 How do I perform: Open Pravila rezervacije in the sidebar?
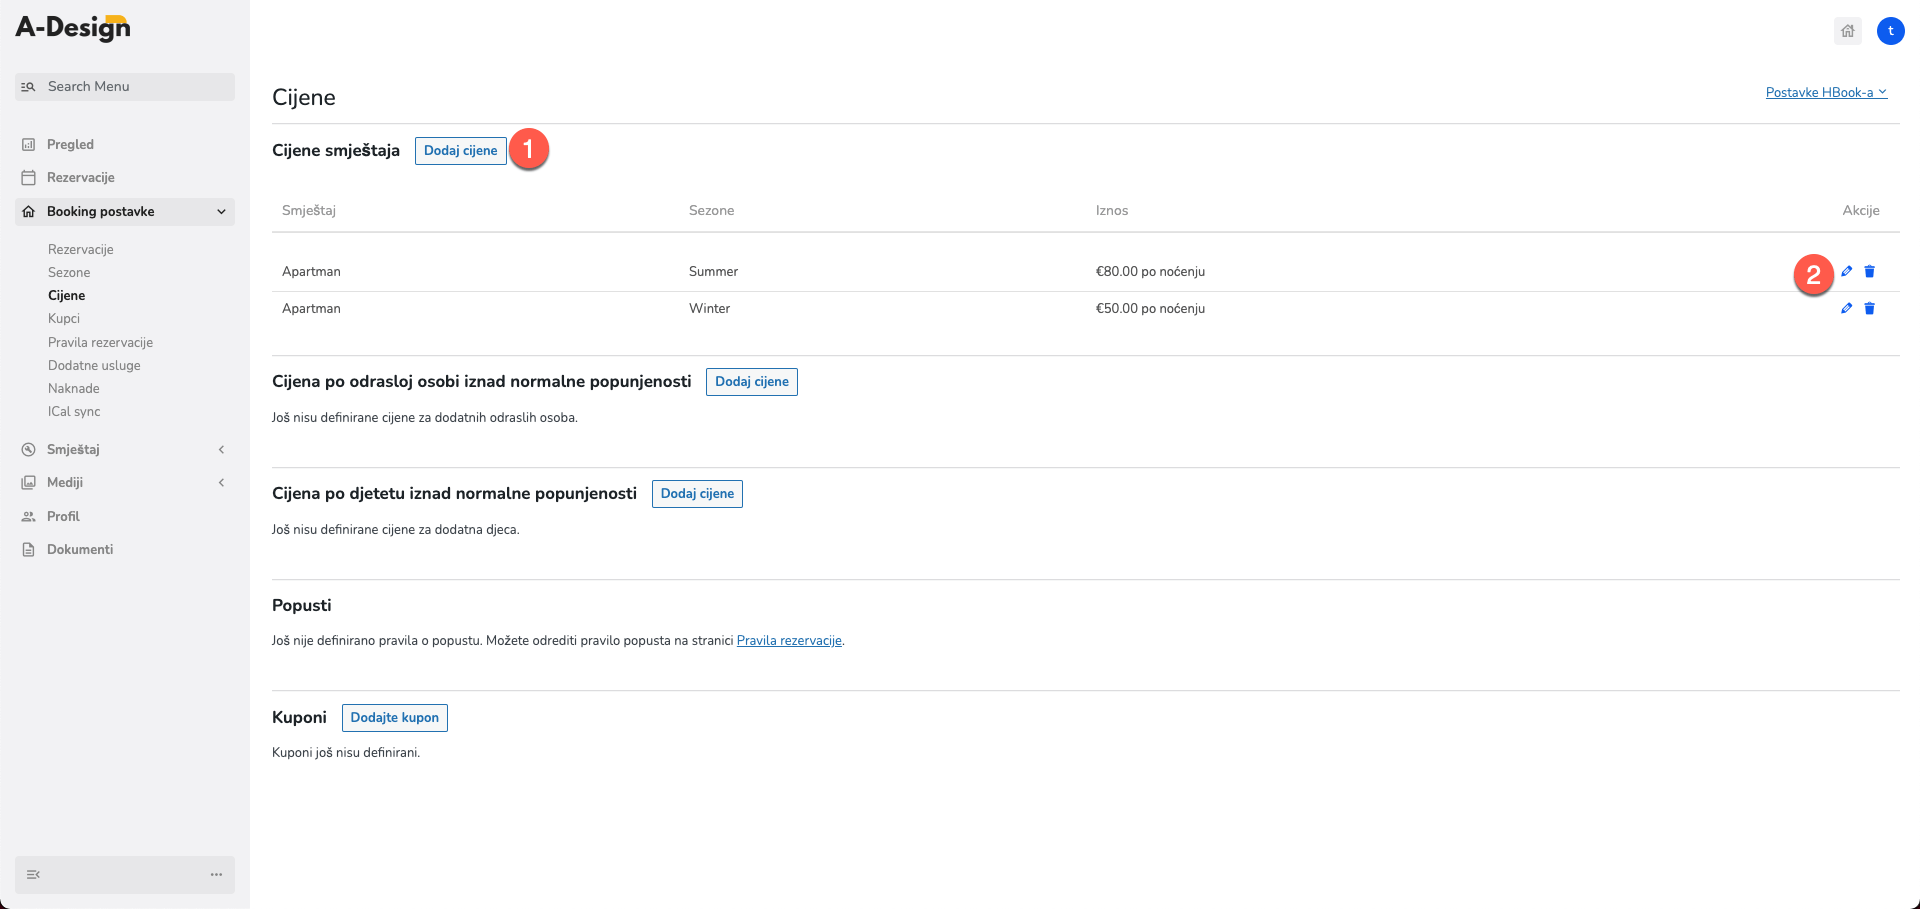pos(100,342)
